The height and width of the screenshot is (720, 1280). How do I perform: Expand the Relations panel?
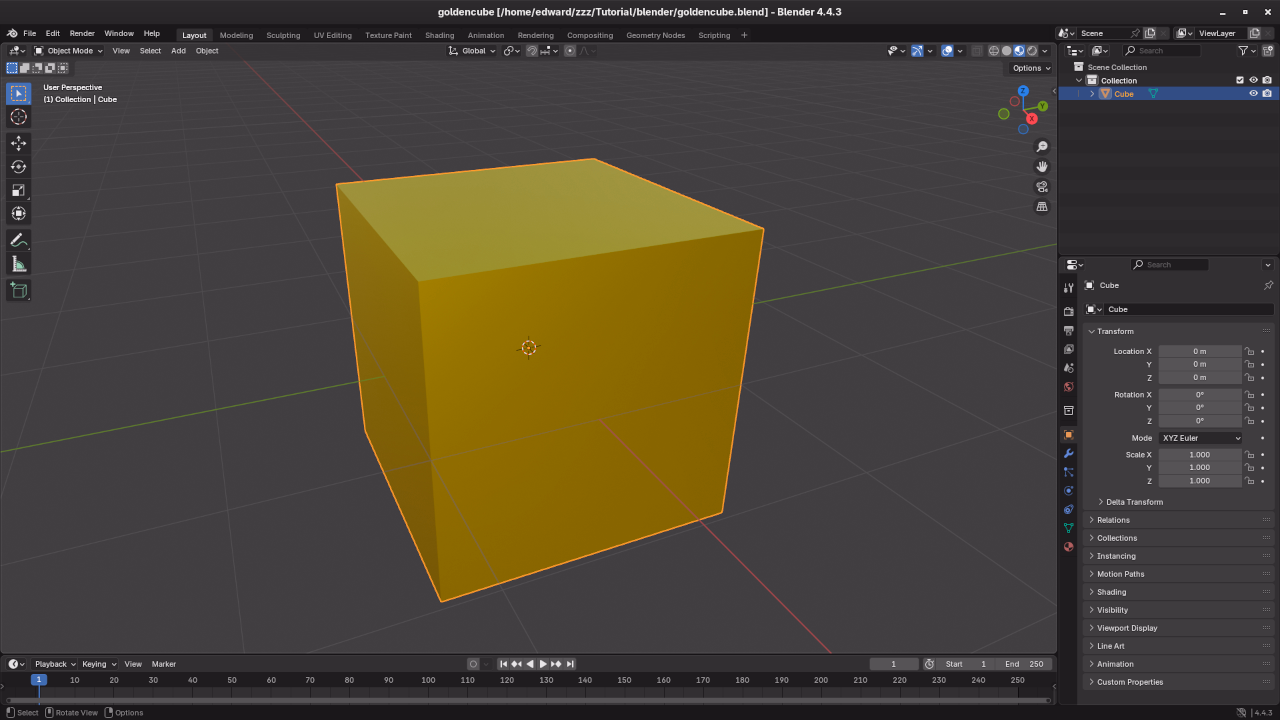coord(1179,520)
